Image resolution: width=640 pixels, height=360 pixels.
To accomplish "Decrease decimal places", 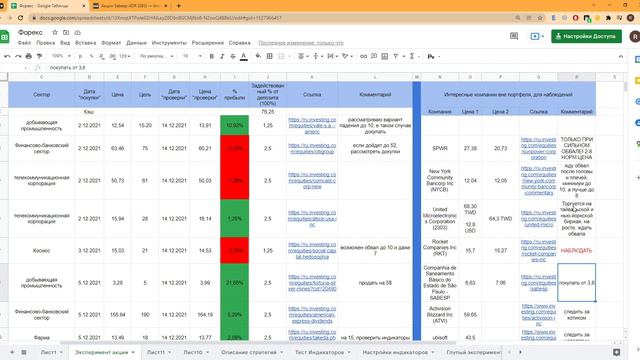I will point(102,56).
